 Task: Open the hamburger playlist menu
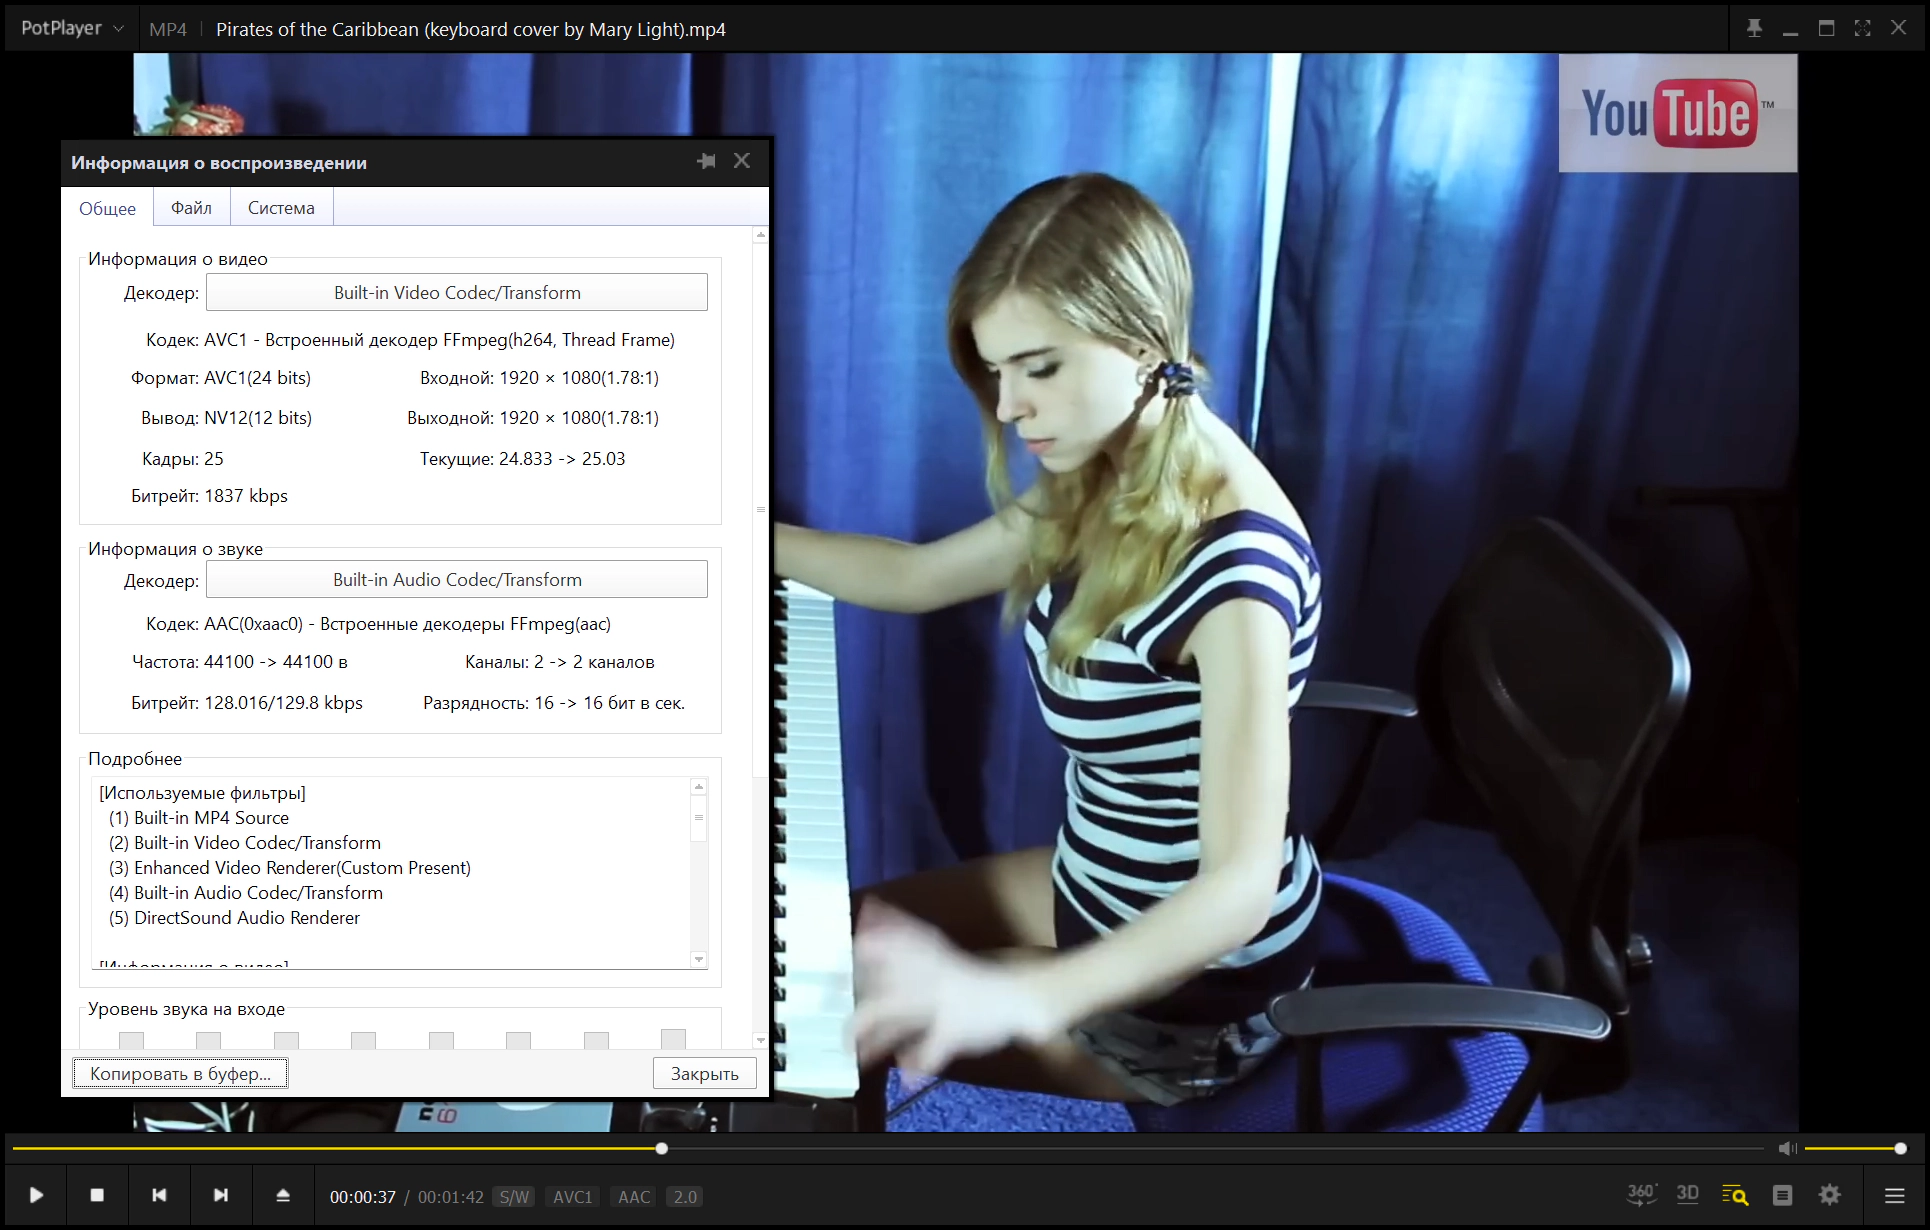(1894, 1195)
